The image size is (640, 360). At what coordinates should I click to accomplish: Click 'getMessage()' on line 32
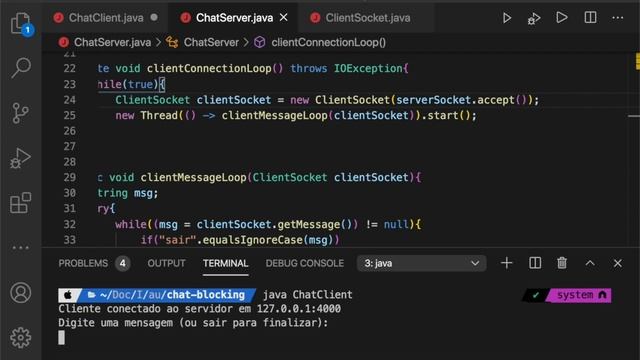(x=315, y=224)
